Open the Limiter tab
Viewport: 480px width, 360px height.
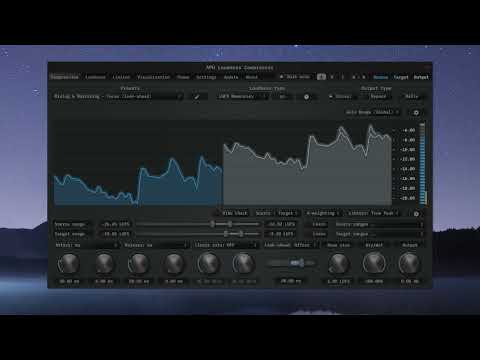coord(121,77)
